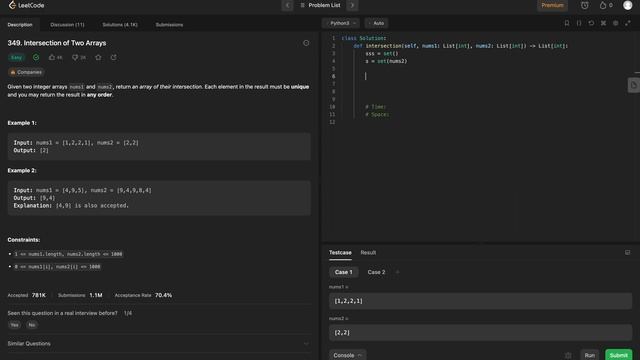Go to previous problem arrow
640x360 pixels.
(287, 5)
